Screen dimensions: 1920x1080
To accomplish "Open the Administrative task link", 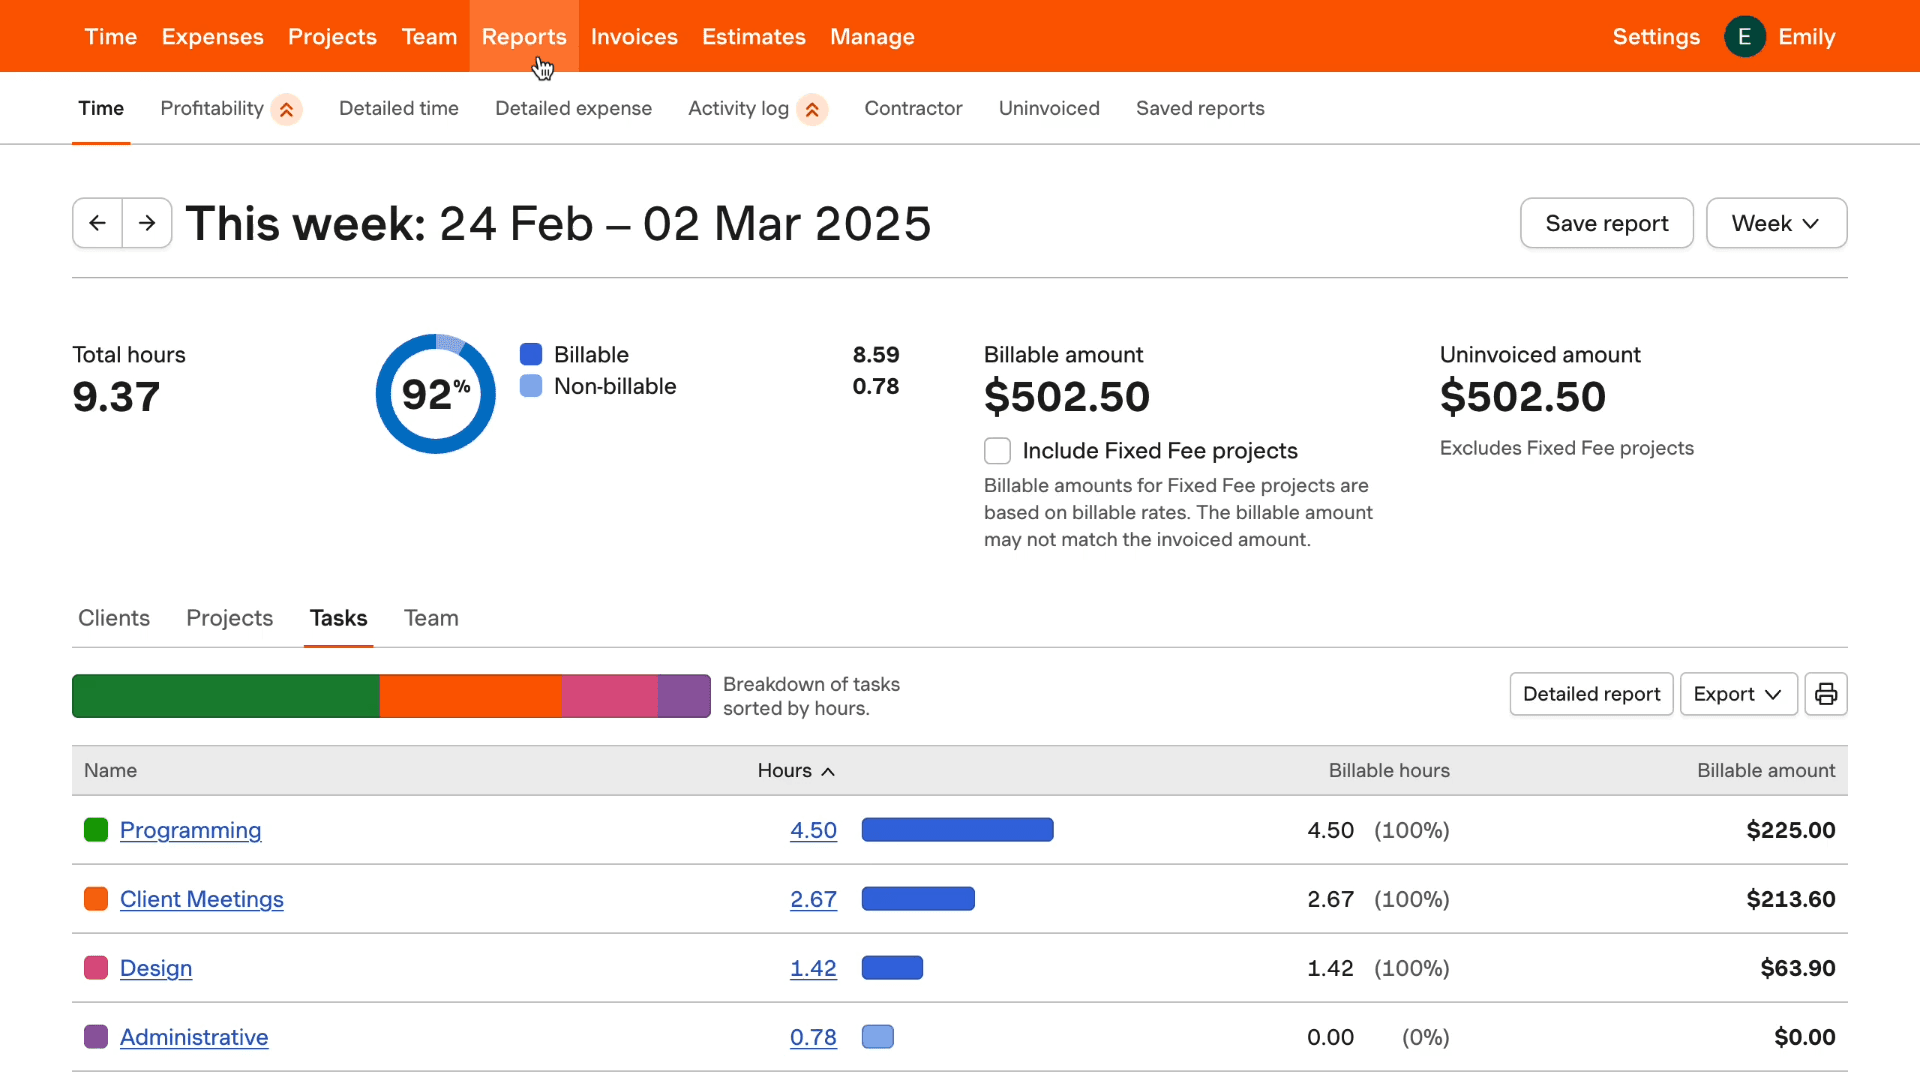I will pos(194,1037).
